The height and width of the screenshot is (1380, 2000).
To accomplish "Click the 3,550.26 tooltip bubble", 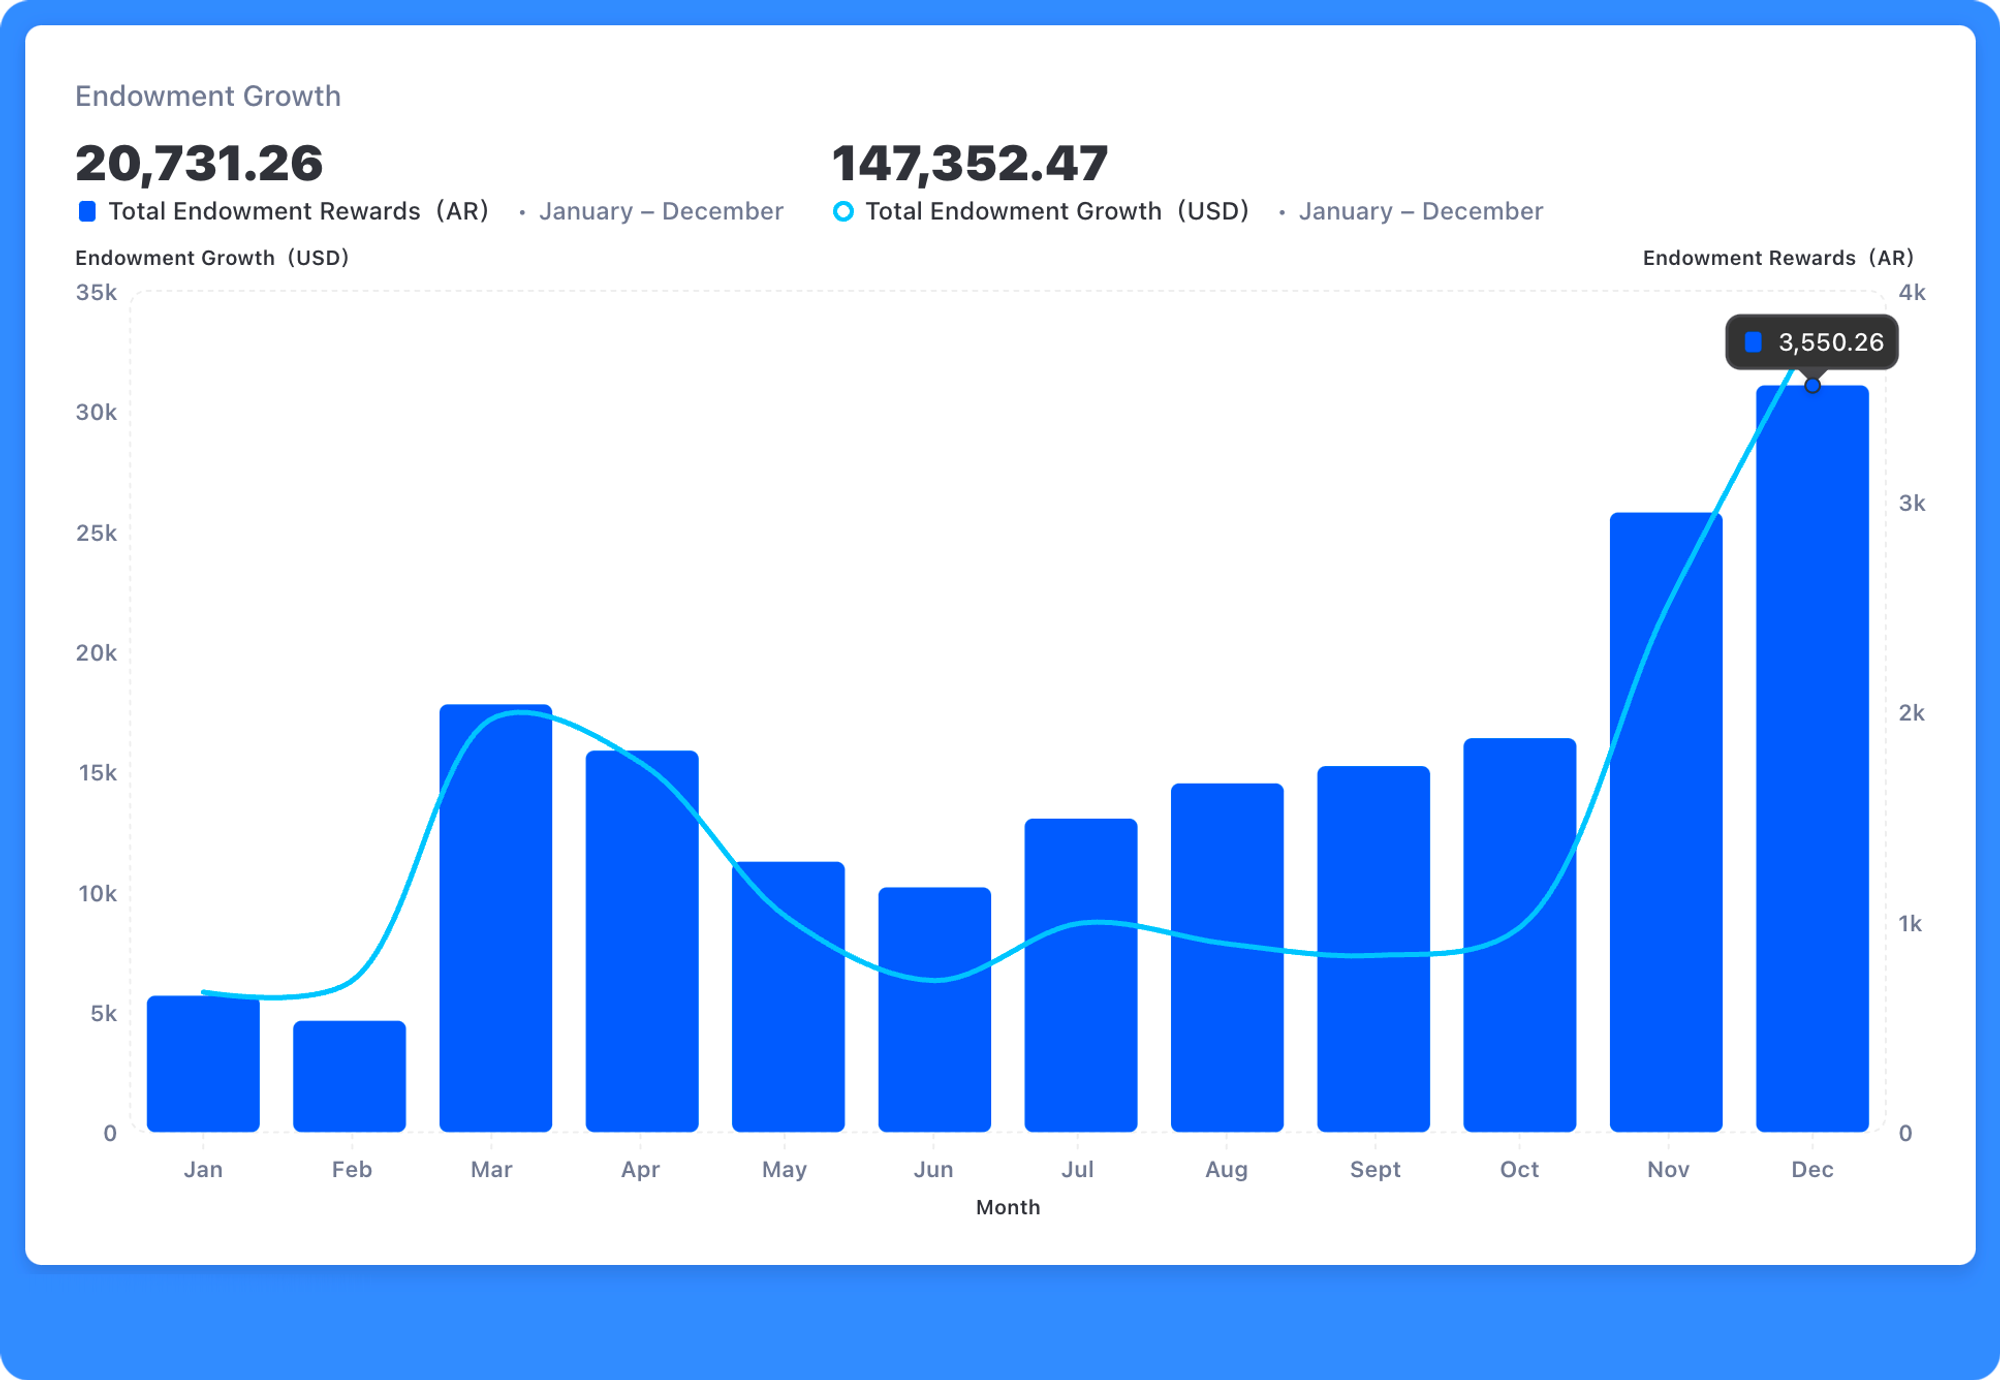I will 1812,342.
